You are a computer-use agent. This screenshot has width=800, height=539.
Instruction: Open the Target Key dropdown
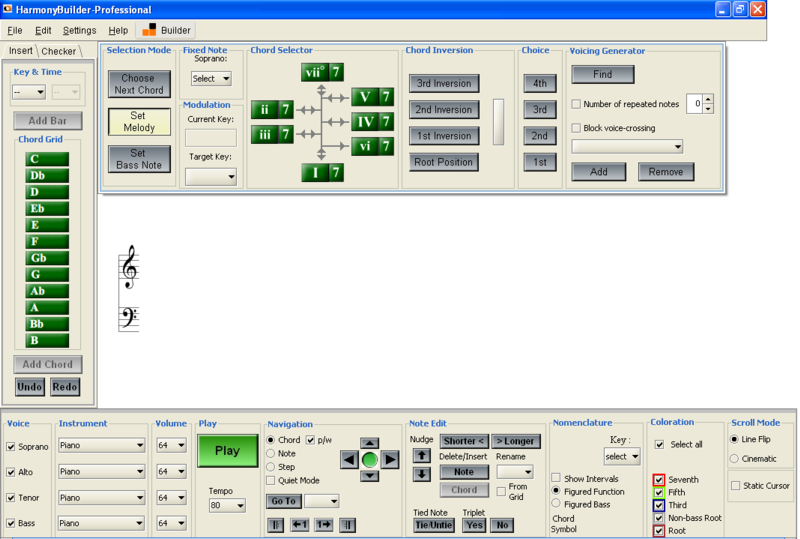pos(211,177)
